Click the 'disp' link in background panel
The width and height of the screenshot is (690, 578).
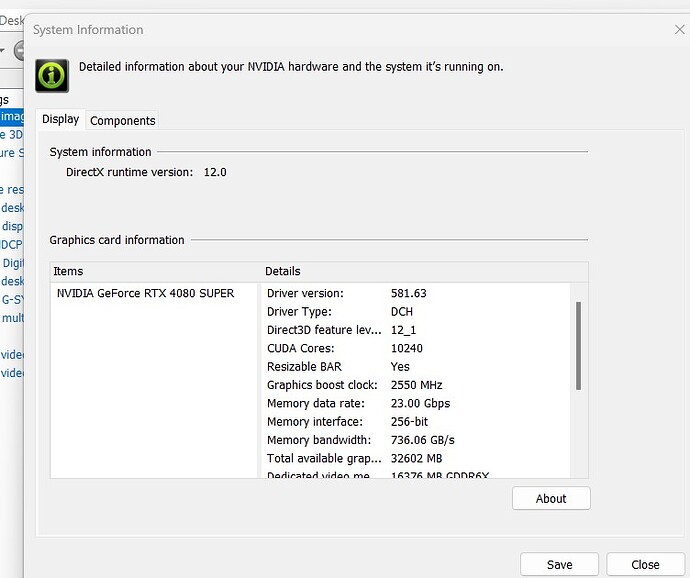12,226
